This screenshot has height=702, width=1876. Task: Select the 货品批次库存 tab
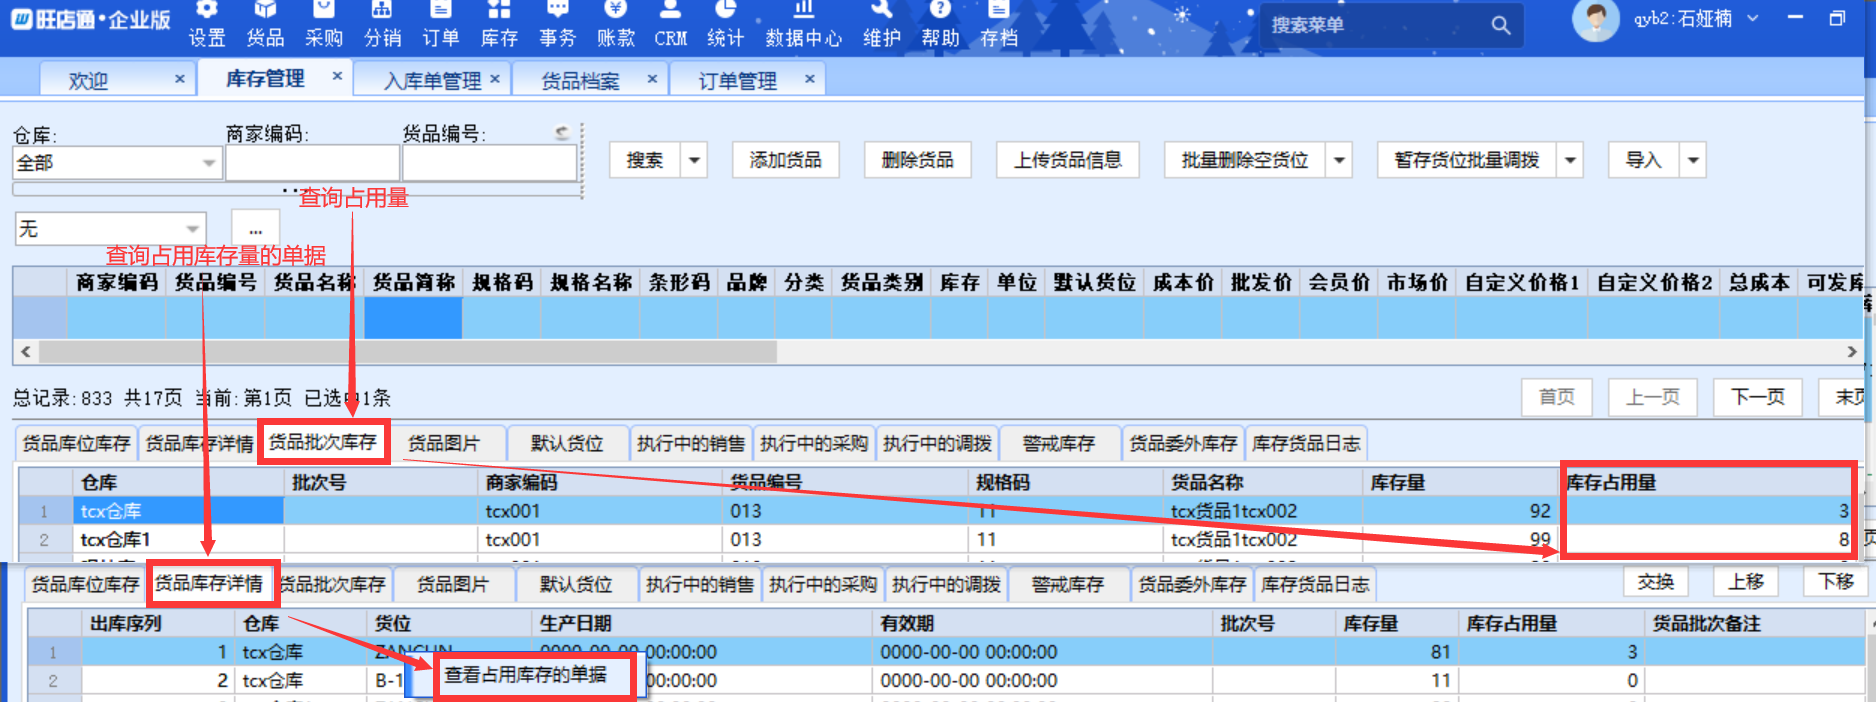[323, 442]
